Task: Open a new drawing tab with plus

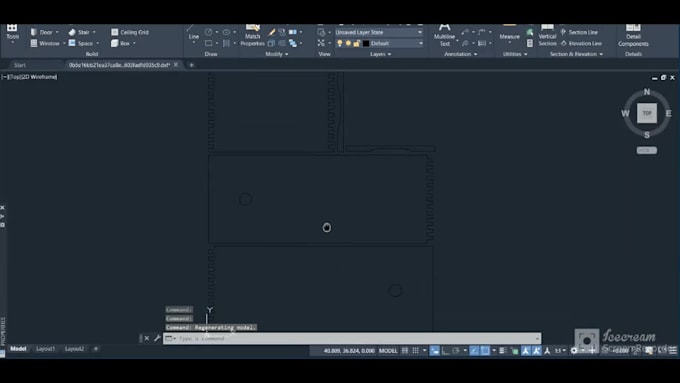Action: [x=191, y=65]
